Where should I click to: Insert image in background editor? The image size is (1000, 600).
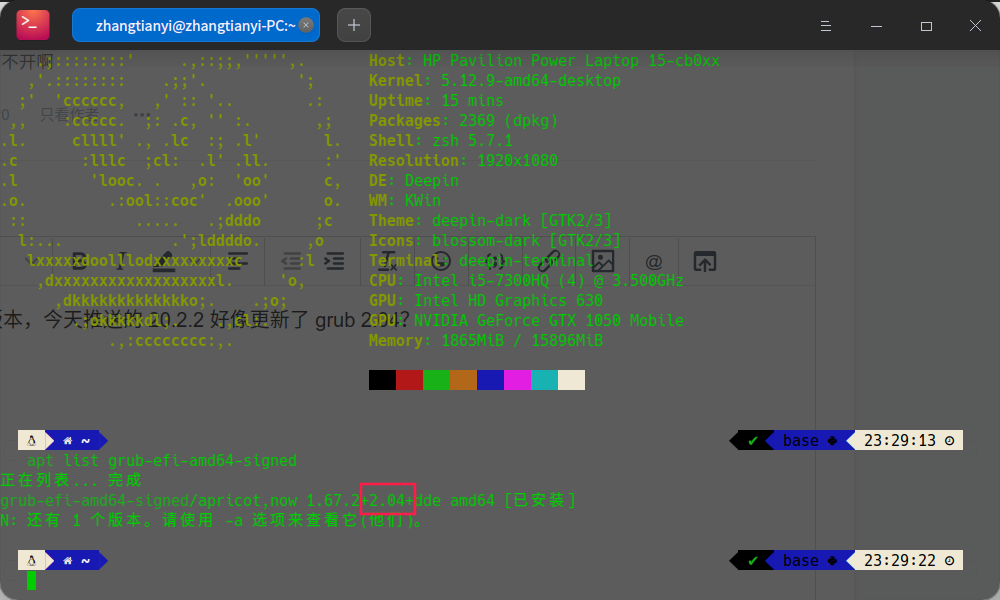pyautogui.click(x=603, y=261)
